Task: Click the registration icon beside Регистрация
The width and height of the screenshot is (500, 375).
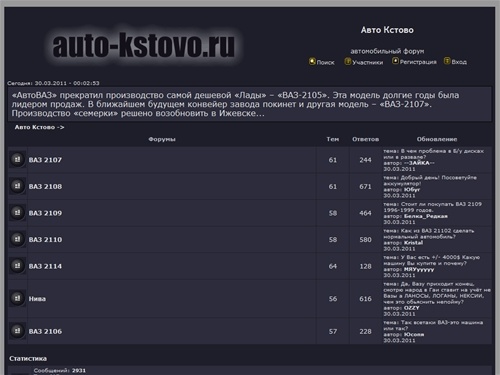Action: click(395, 61)
